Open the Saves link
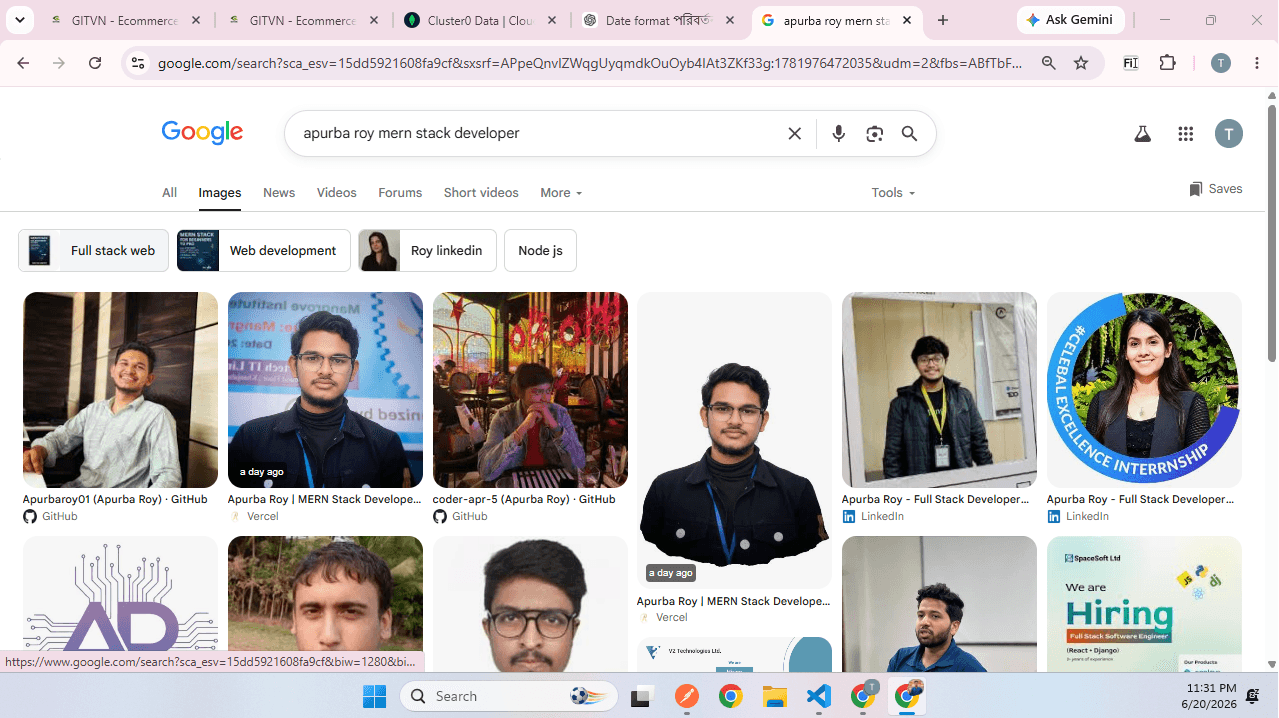The width and height of the screenshot is (1279, 718). click(x=1215, y=189)
